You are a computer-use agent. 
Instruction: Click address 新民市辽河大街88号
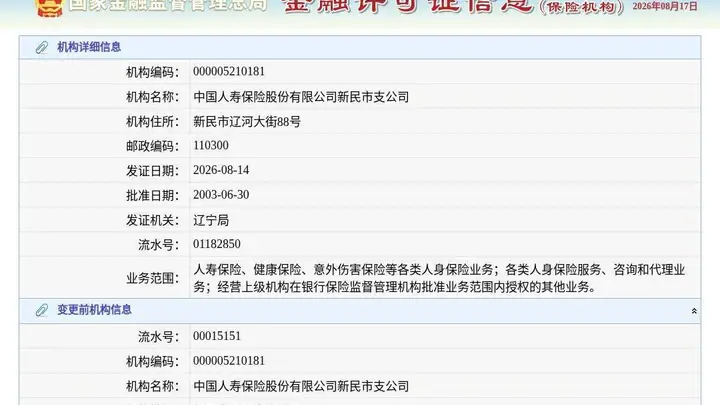coord(247,122)
